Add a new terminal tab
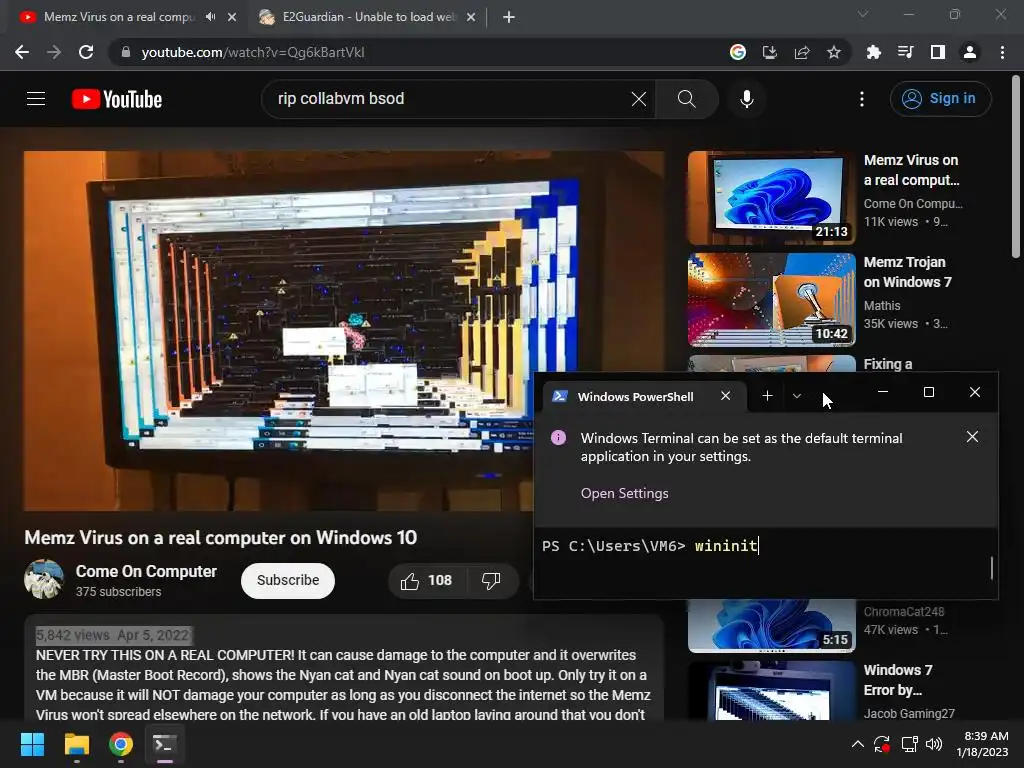The width and height of the screenshot is (1024, 768). click(767, 396)
